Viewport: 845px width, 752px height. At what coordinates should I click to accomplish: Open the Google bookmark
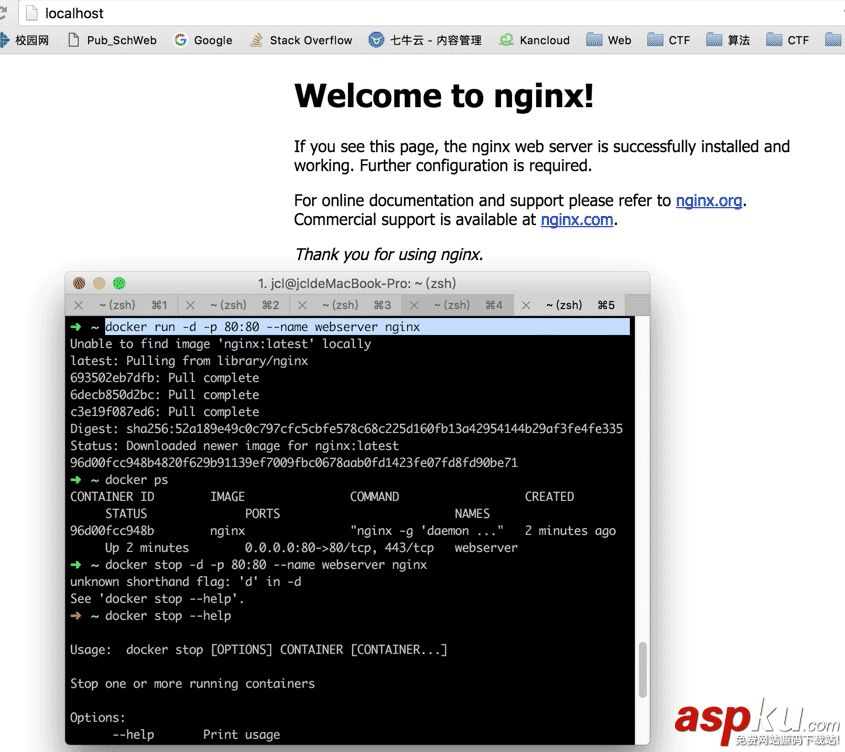(203, 40)
